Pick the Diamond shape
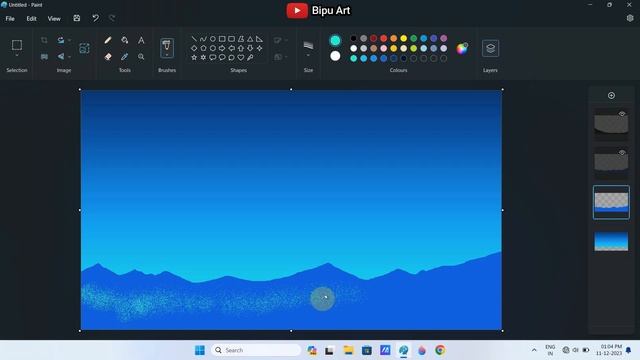This screenshot has height=360, width=640. [x=194, y=48]
